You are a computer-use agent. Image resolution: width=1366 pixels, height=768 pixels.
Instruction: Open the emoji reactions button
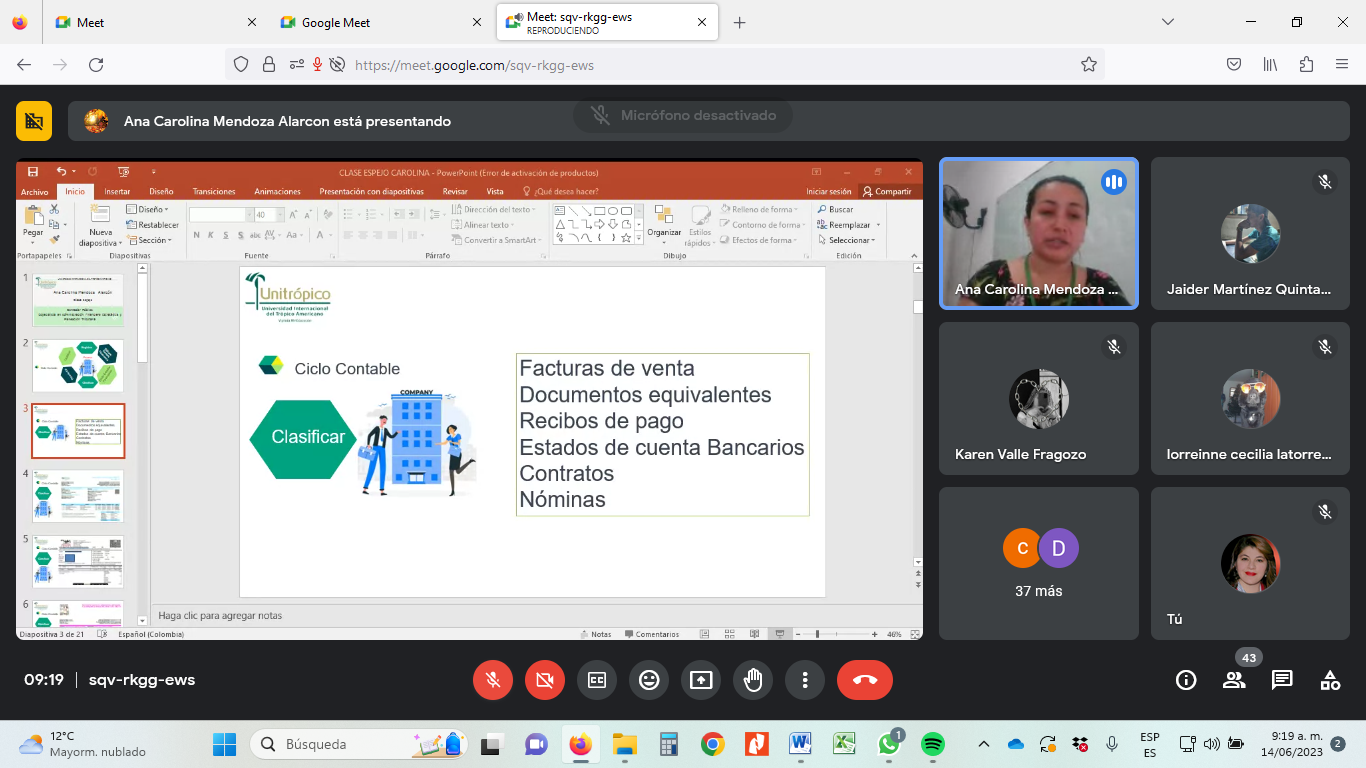click(649, 680)
